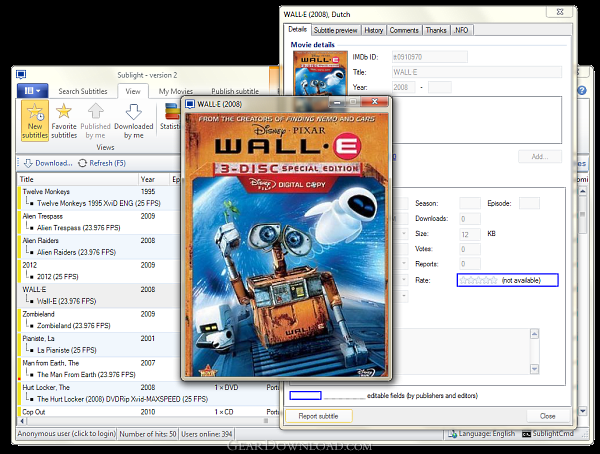This screenshot has height=454, width=600.
Task: Open the Thanks tab
Action: pos(436,30)
